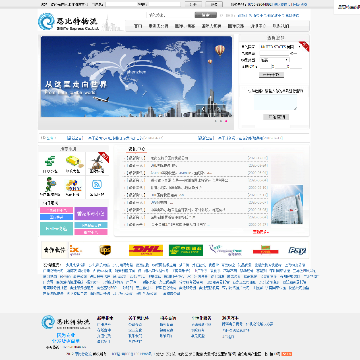Click the hot air balloon on the banner
This screenshot has height=360, width=360.
tap(220, 50)
